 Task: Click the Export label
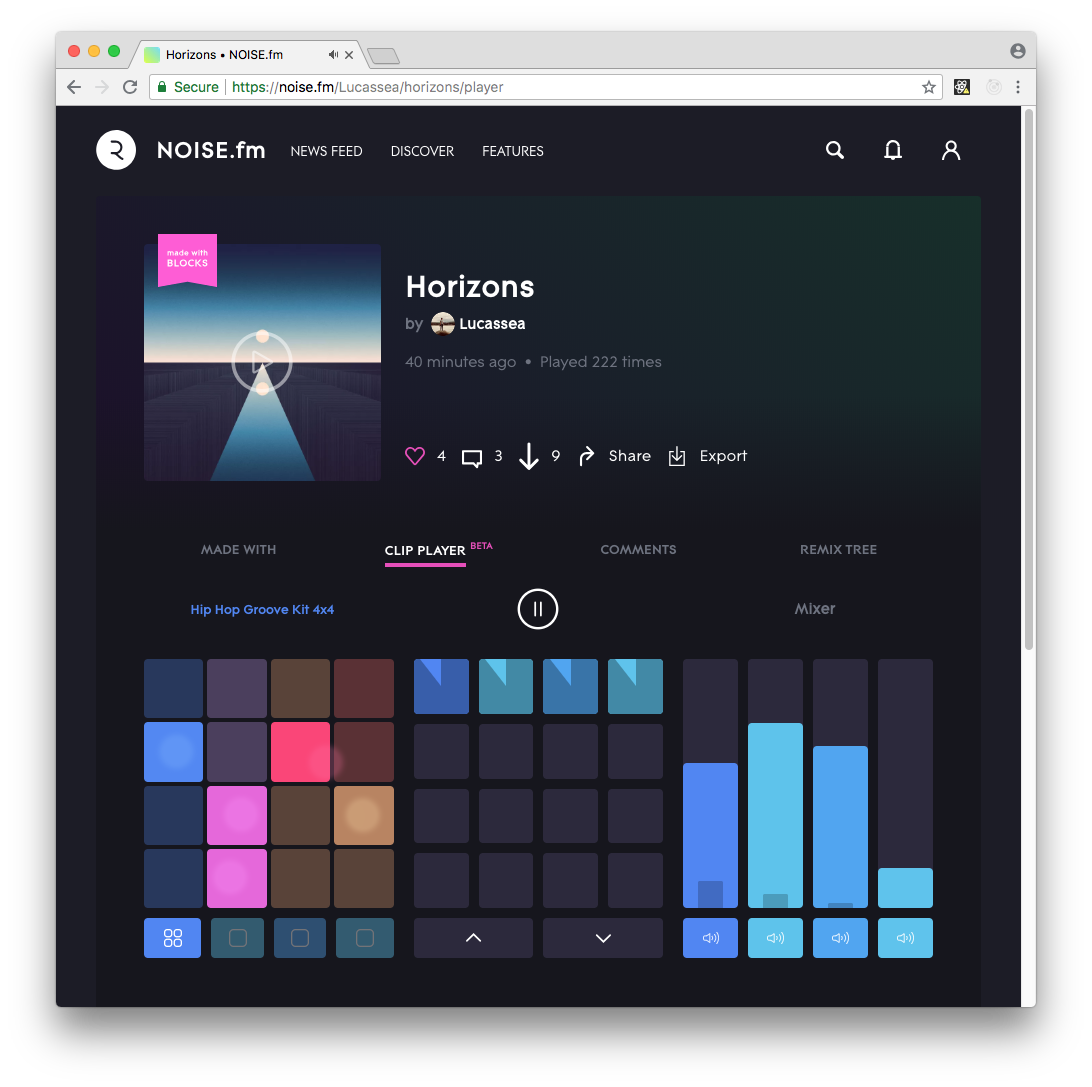coord(723,456)
